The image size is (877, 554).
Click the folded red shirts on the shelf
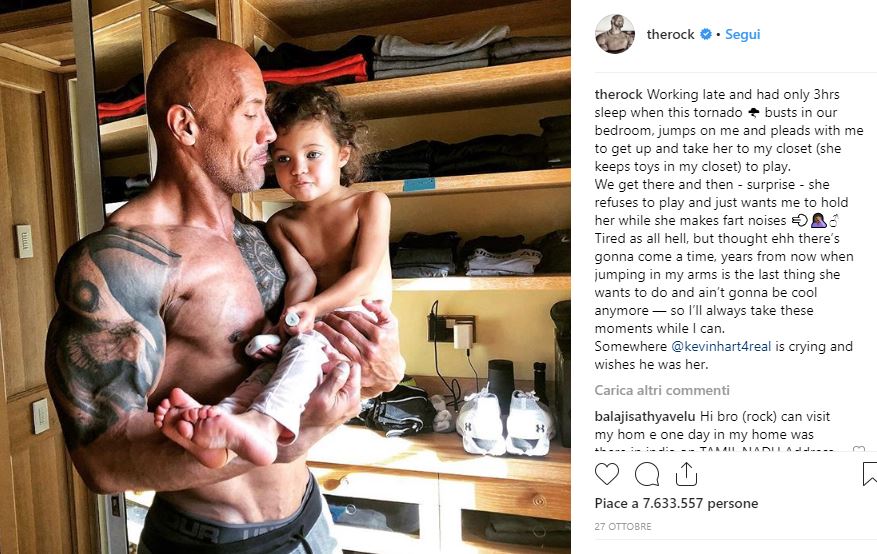316,69
